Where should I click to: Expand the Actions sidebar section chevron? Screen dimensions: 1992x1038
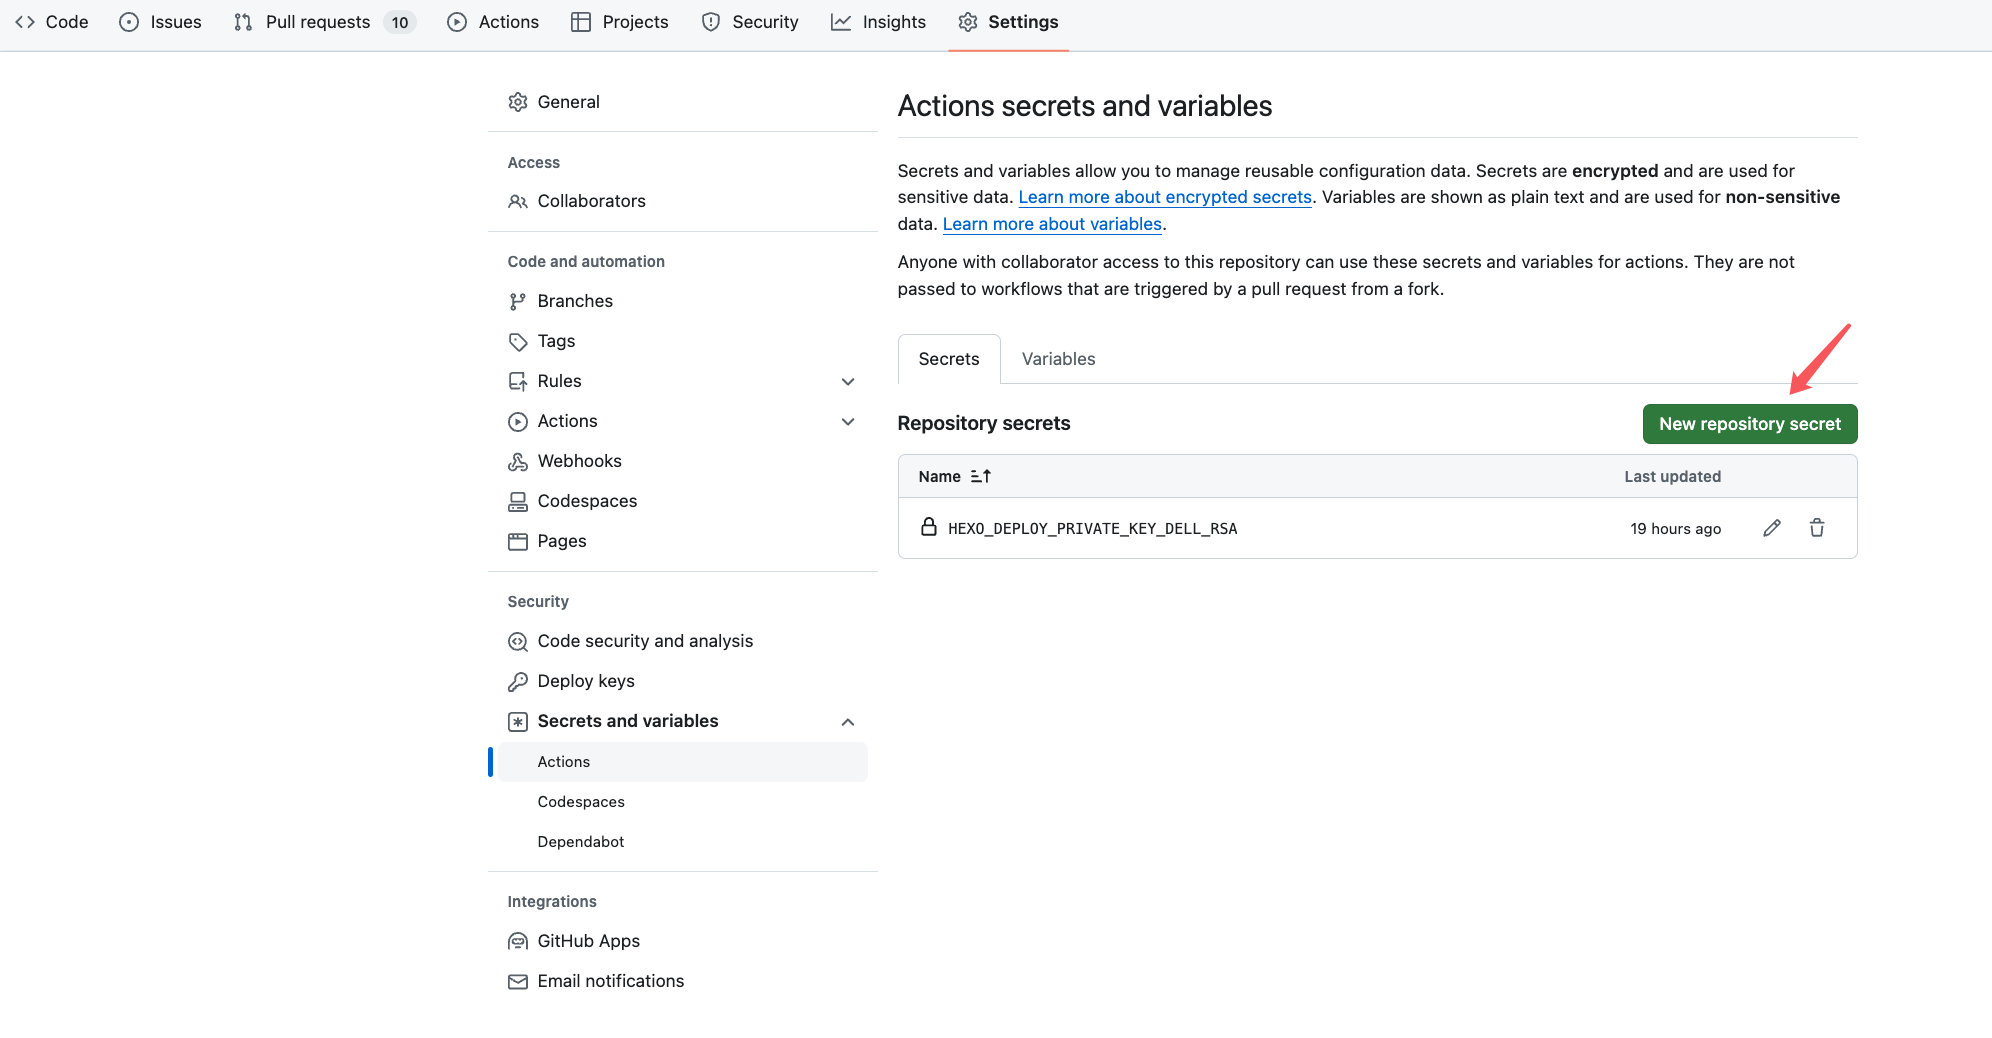click(847, 421)
